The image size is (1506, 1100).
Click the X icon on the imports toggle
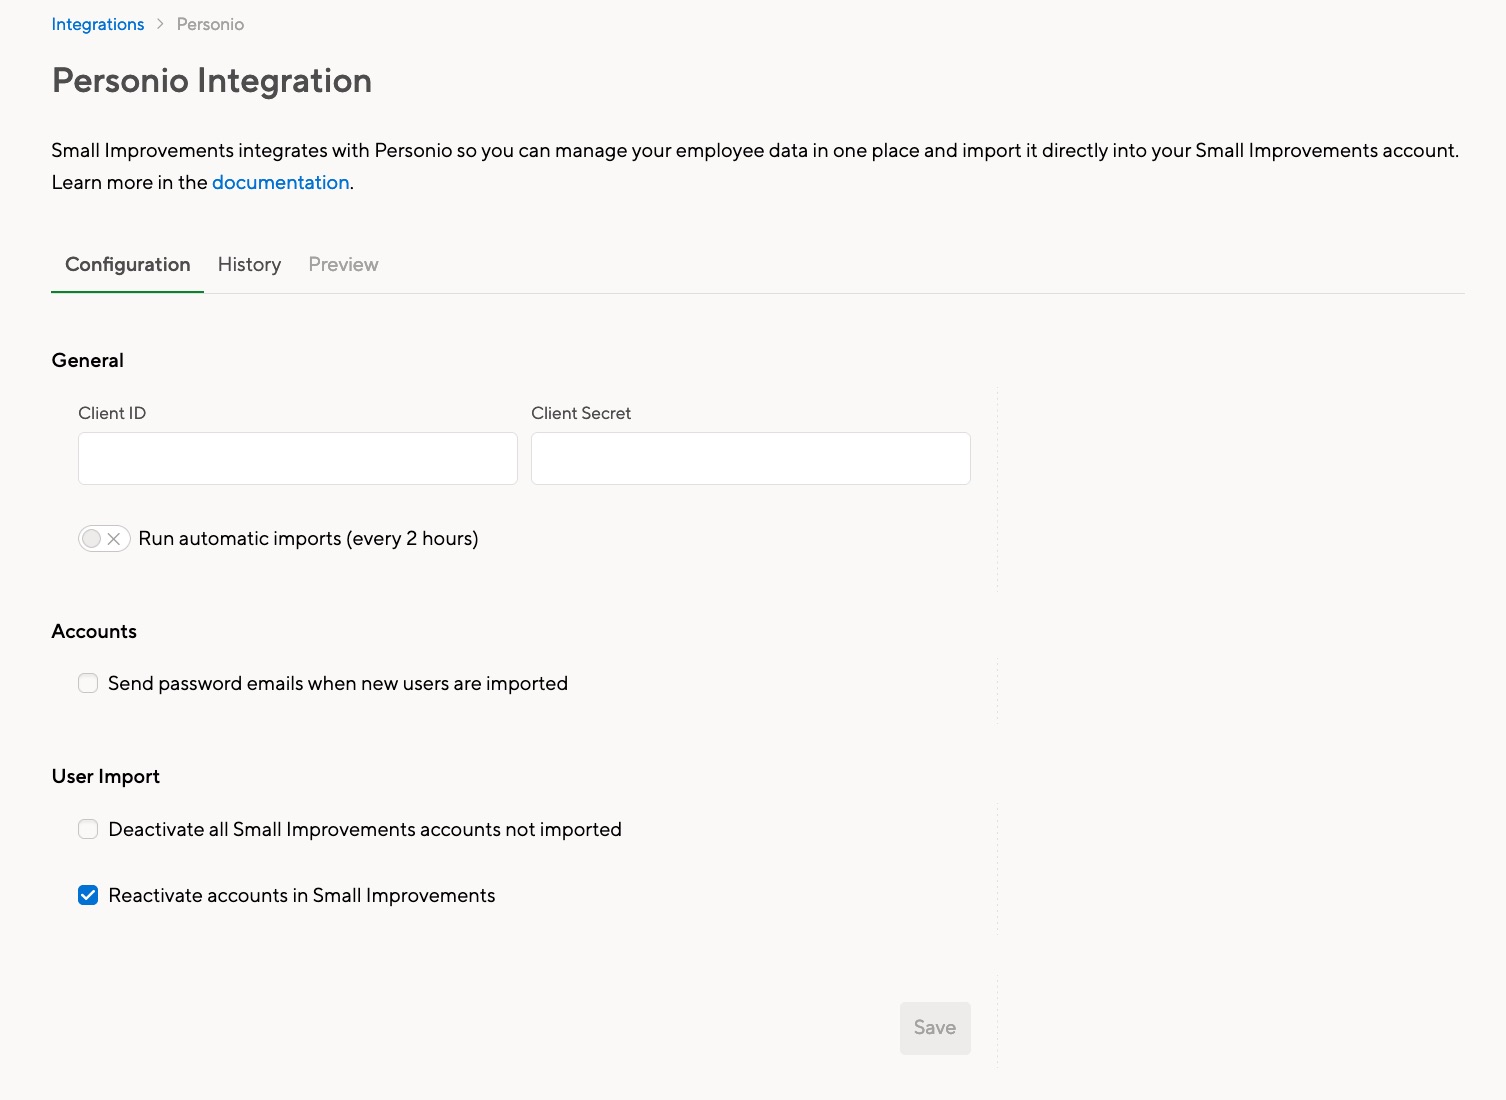coord(114,538)
